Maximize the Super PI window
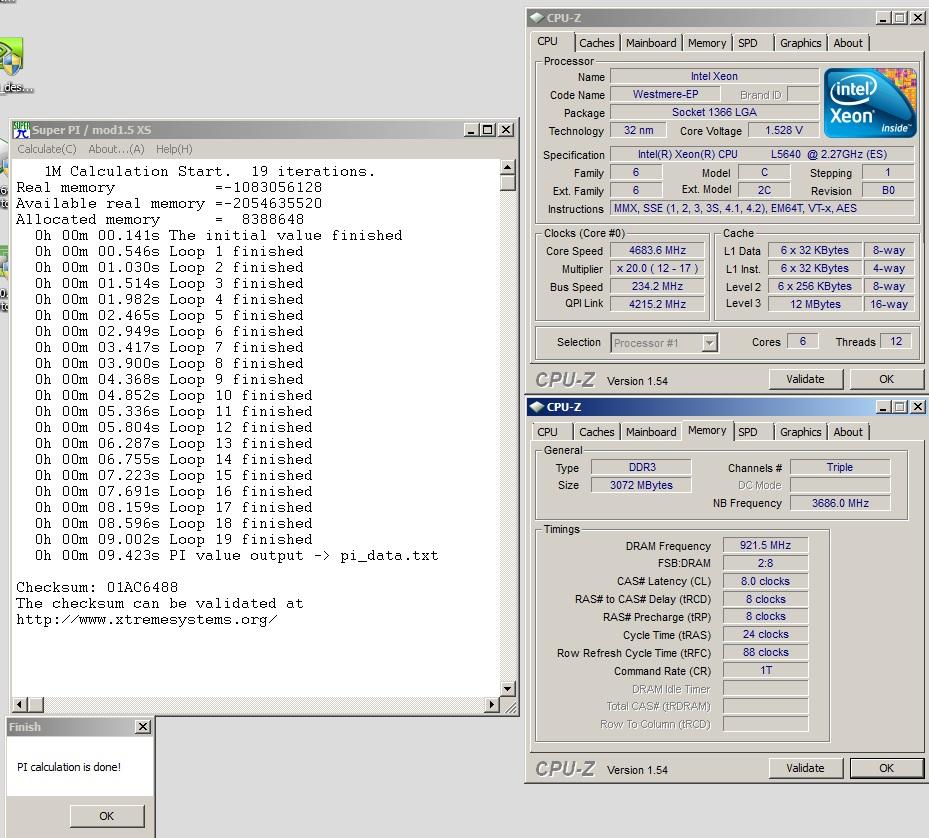929x838 pixels. coord(488,130)
